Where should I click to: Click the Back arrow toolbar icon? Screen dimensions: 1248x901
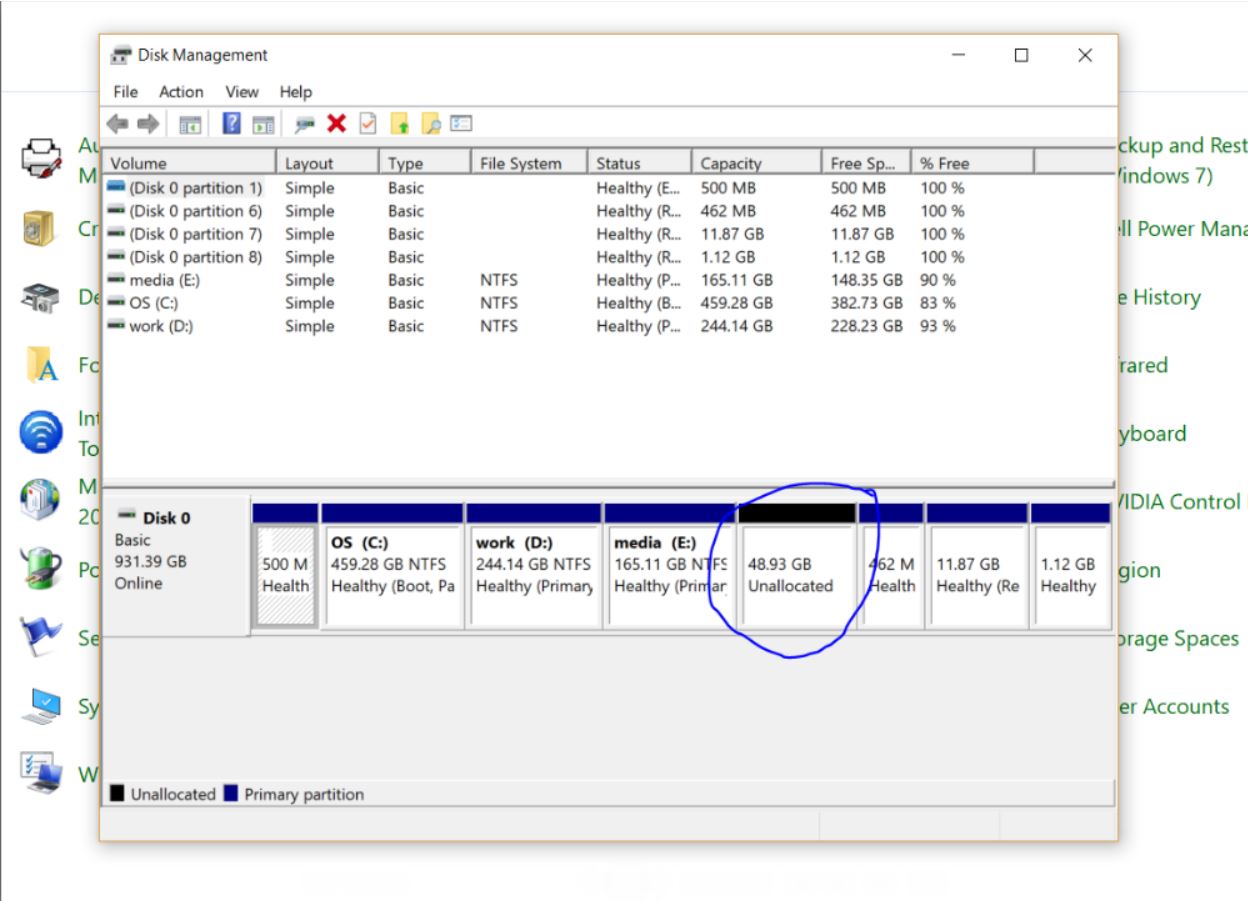click(117, 124)
